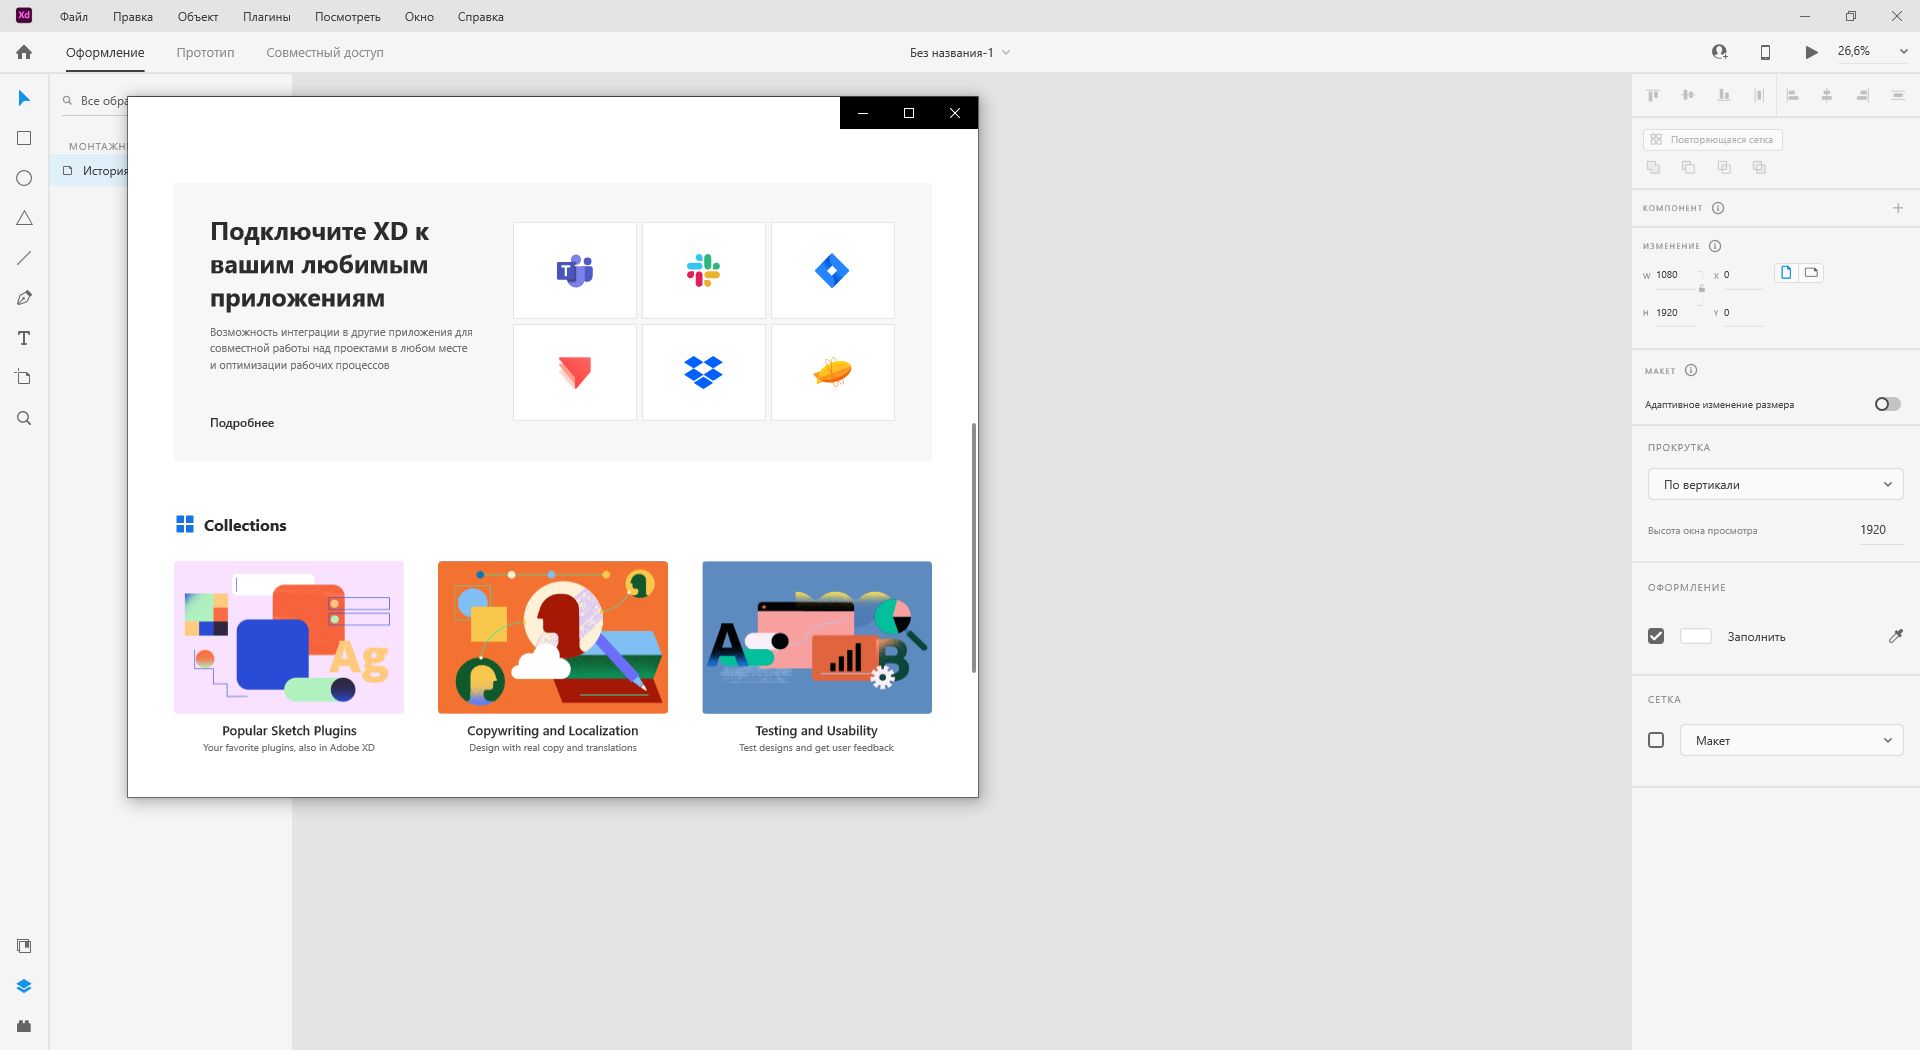1920x1050 pixels.
Task: Switch to Совместный доступ tab
Action: 325,52
